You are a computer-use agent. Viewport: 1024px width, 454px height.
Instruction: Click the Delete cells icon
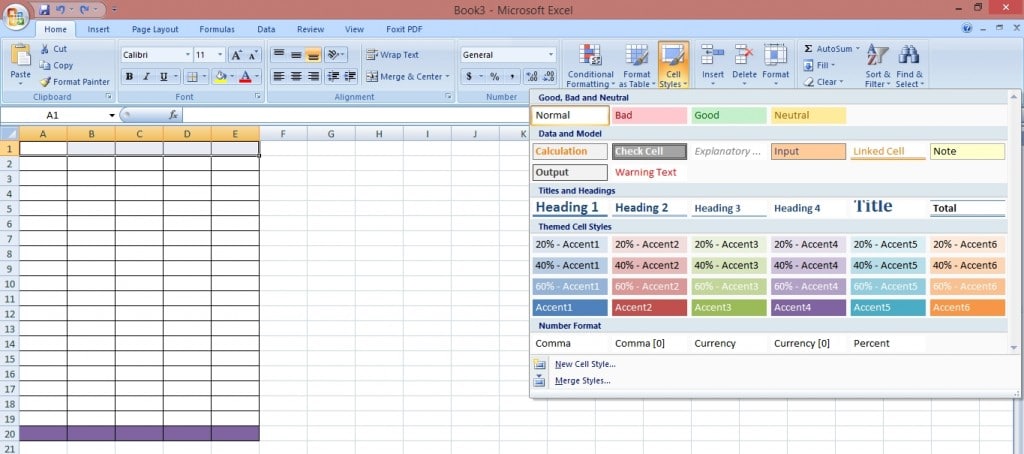coord(744,54)
